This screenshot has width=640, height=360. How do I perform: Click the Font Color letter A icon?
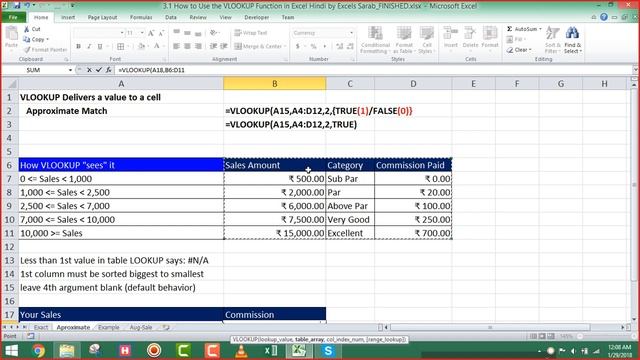tap(157, 47)
